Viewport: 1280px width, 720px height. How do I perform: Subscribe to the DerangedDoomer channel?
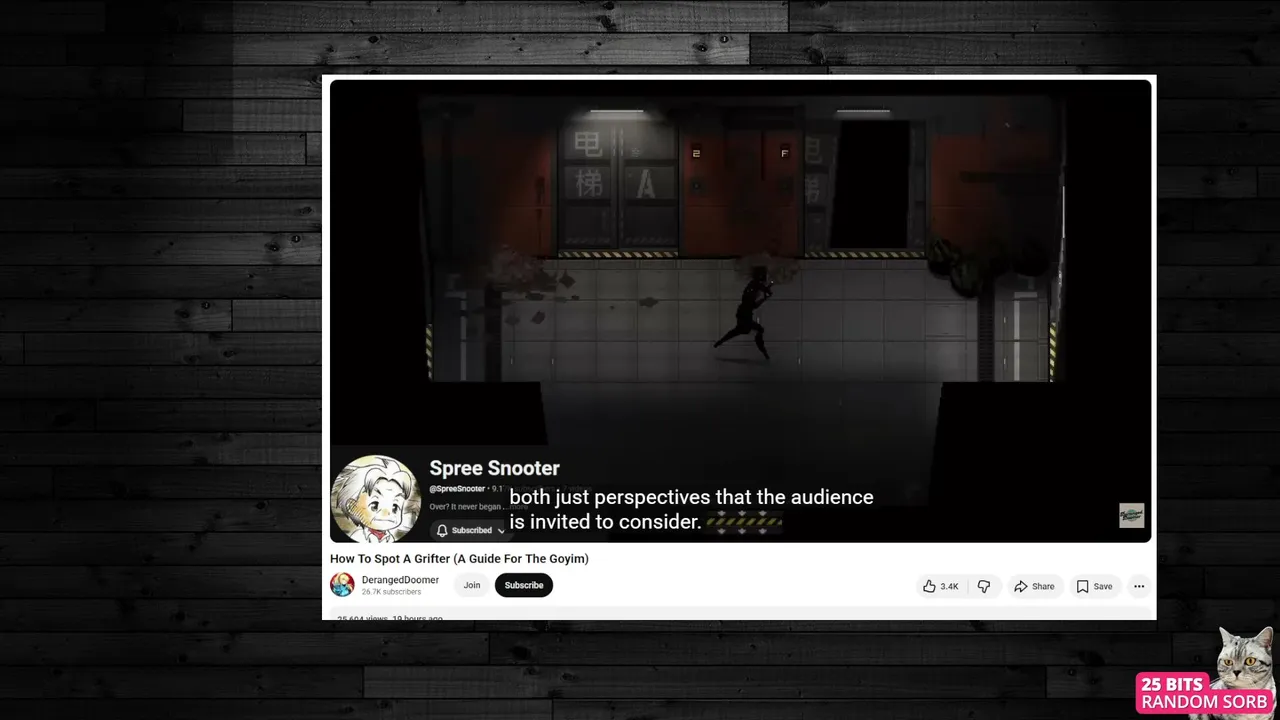524,585
